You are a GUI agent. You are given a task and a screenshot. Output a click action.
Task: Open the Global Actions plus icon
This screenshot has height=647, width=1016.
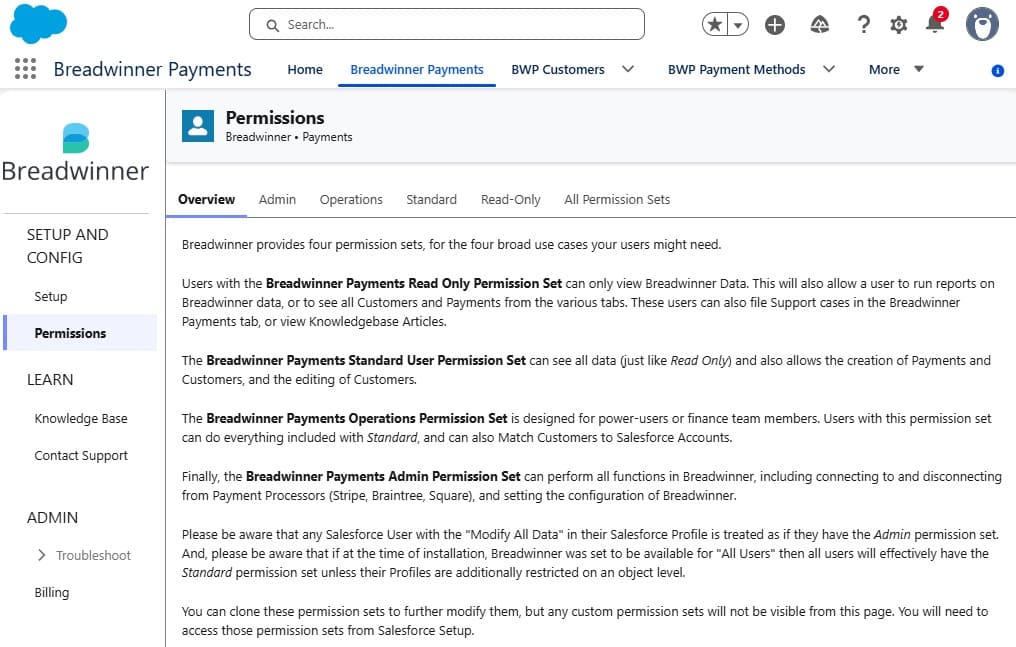point(774,25)
